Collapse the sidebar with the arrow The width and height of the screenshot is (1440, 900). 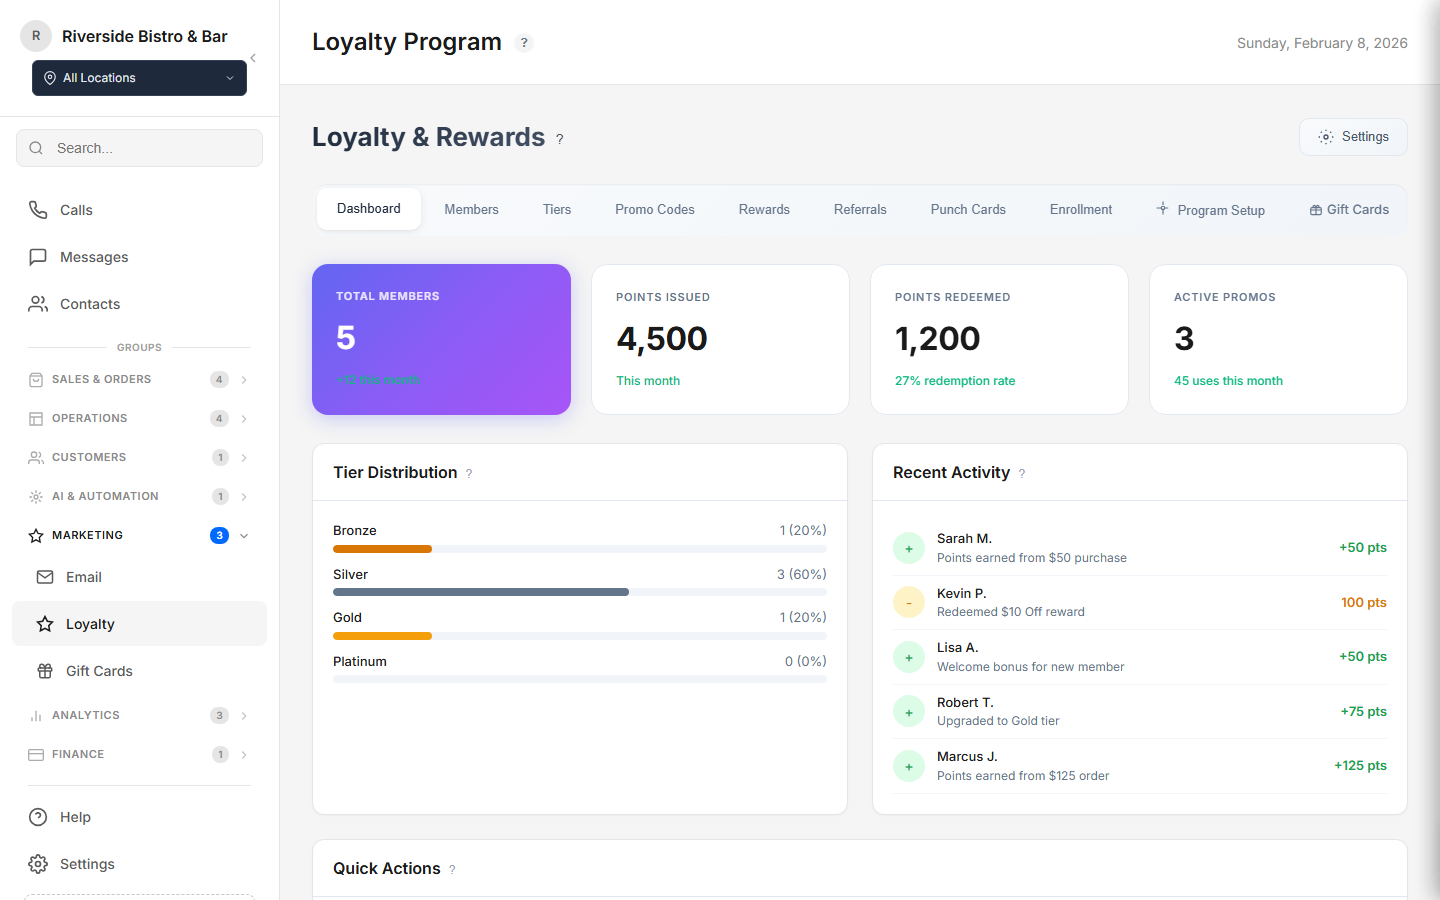click(x=253, y=58)
